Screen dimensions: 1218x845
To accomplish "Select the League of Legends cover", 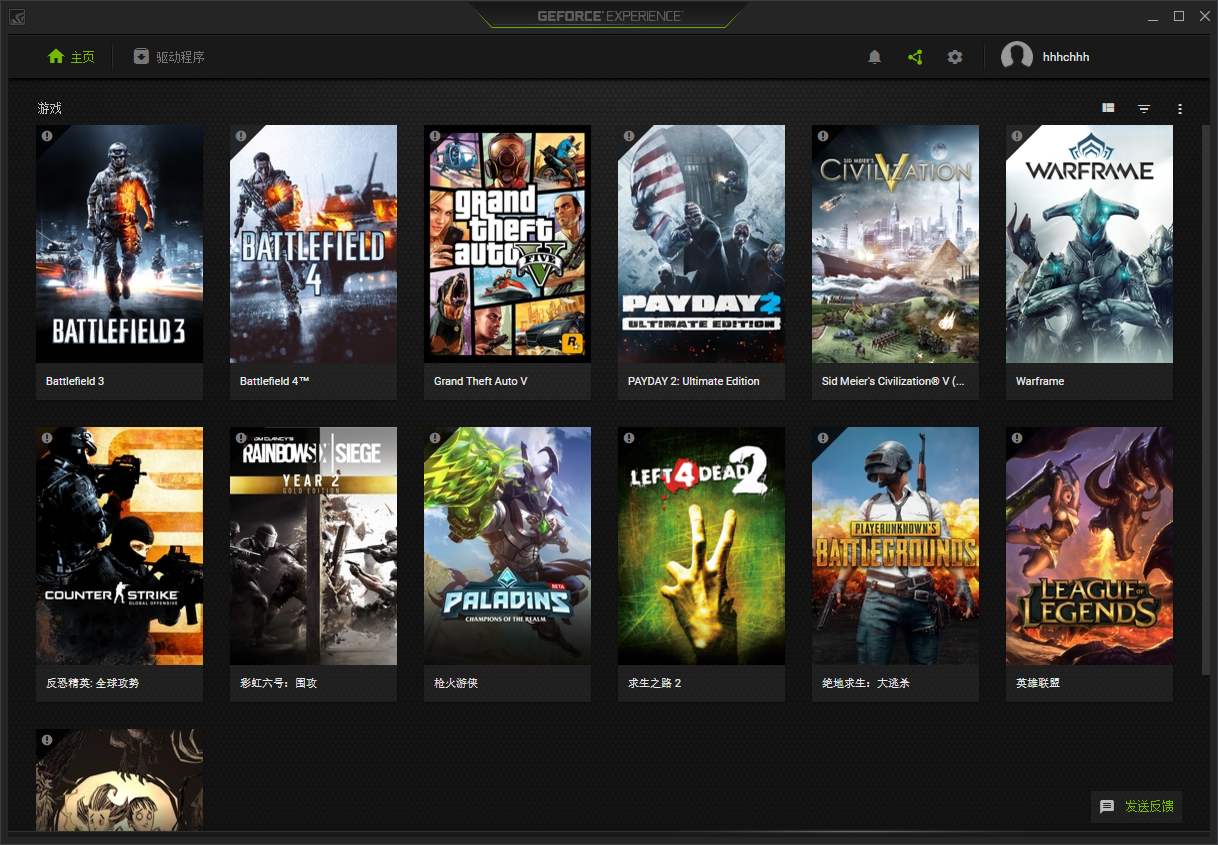I will (1089, 546).
